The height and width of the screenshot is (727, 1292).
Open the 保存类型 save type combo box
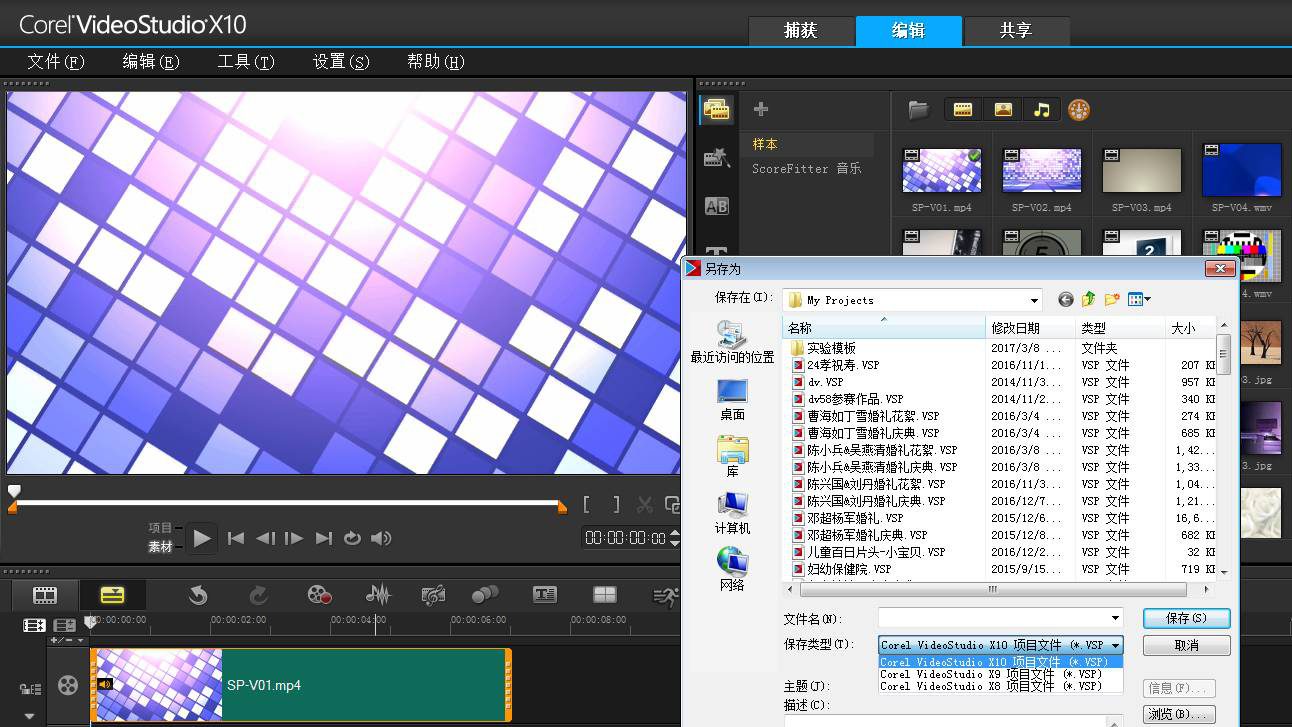(1001, 645)
